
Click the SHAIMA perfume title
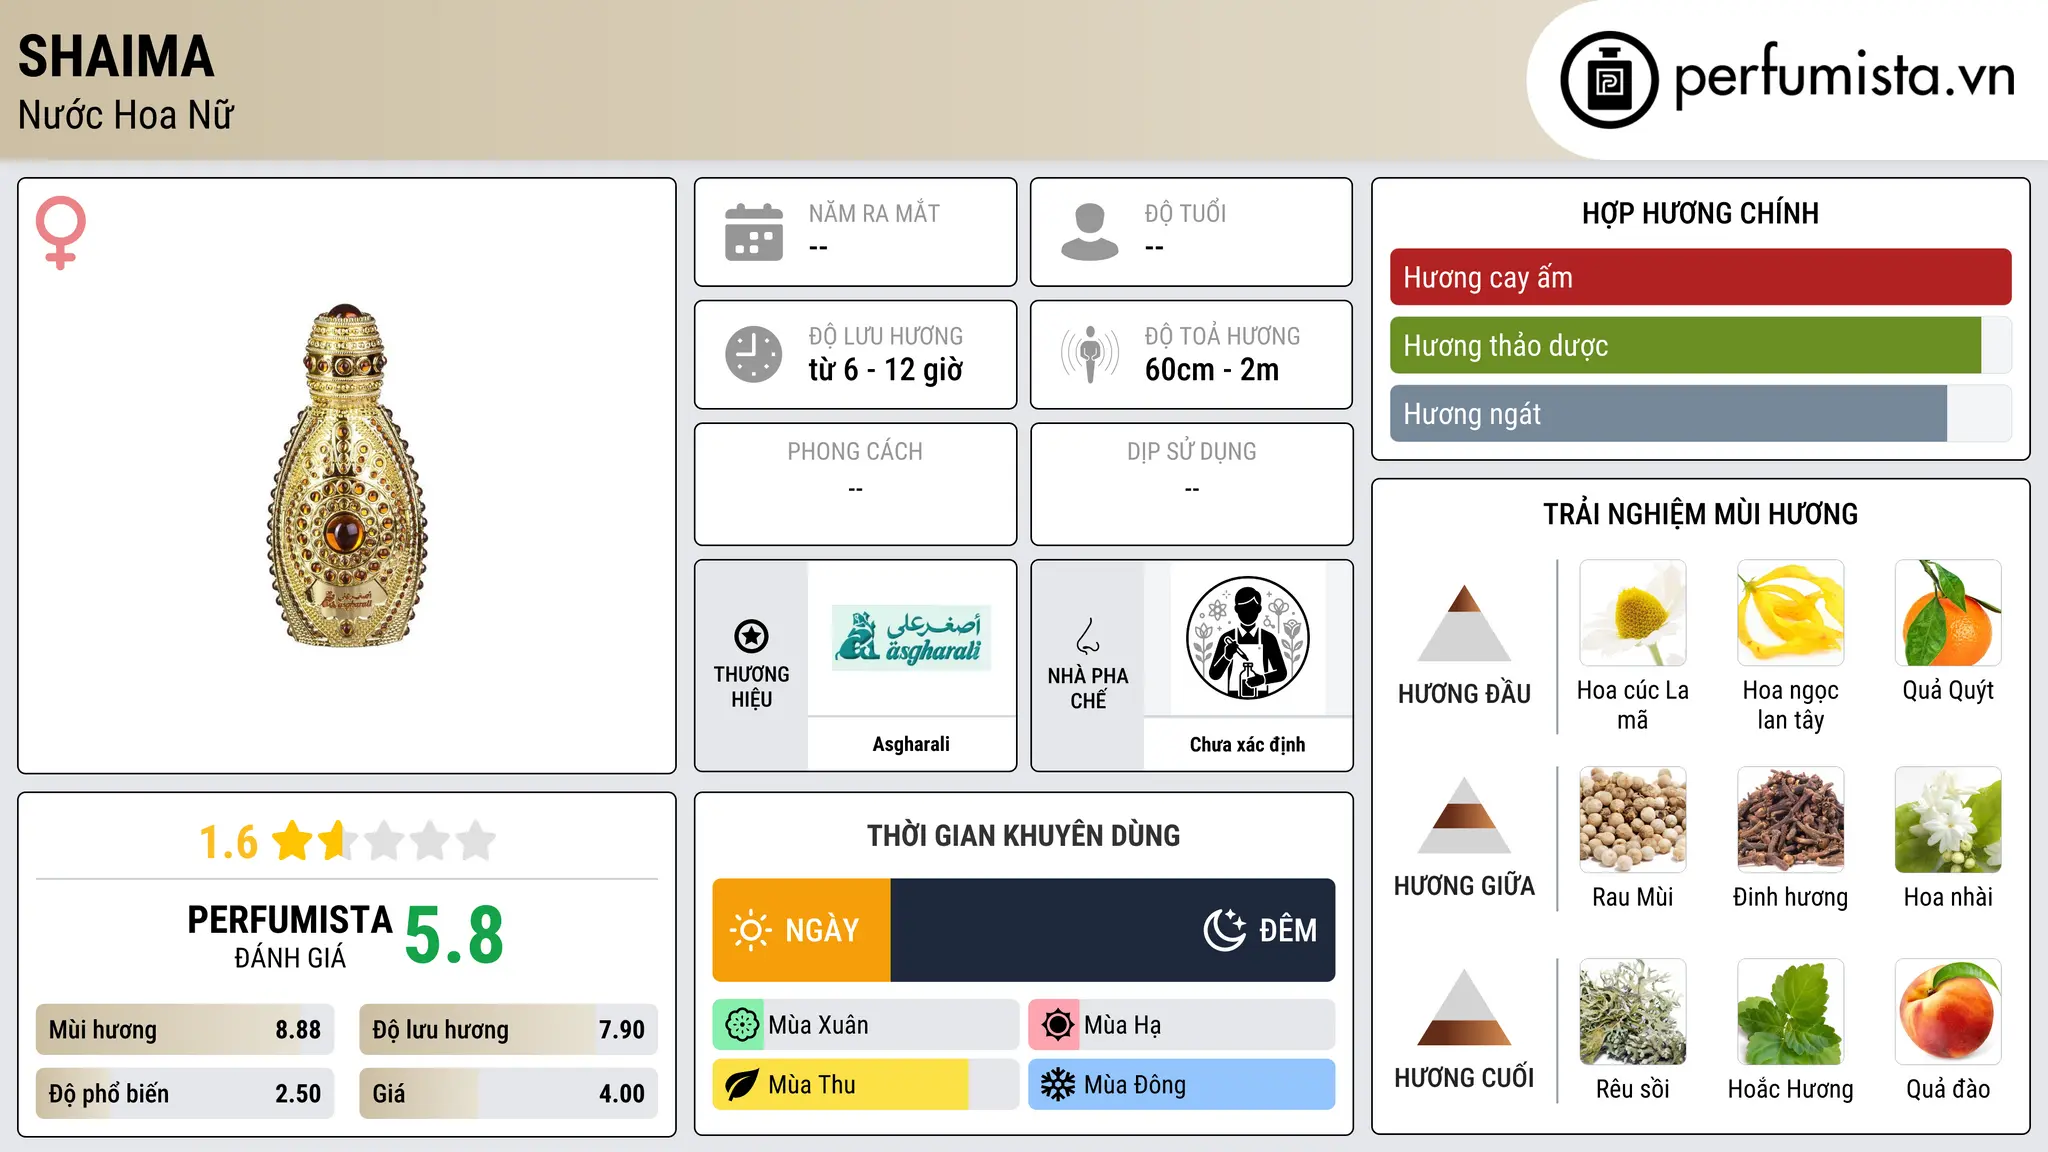click(116, 56)
